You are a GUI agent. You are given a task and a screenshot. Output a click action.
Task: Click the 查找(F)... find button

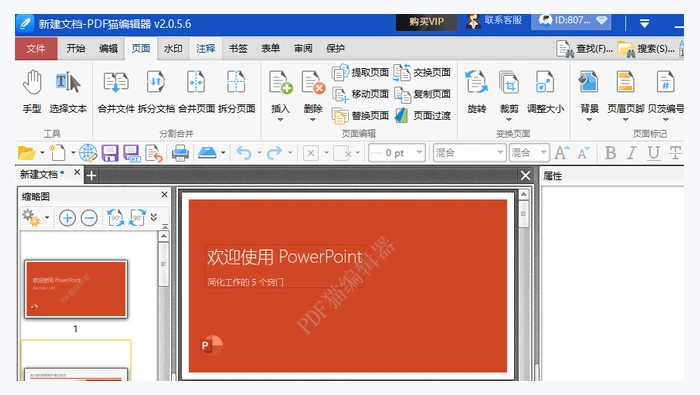click(x=585, y=49)
